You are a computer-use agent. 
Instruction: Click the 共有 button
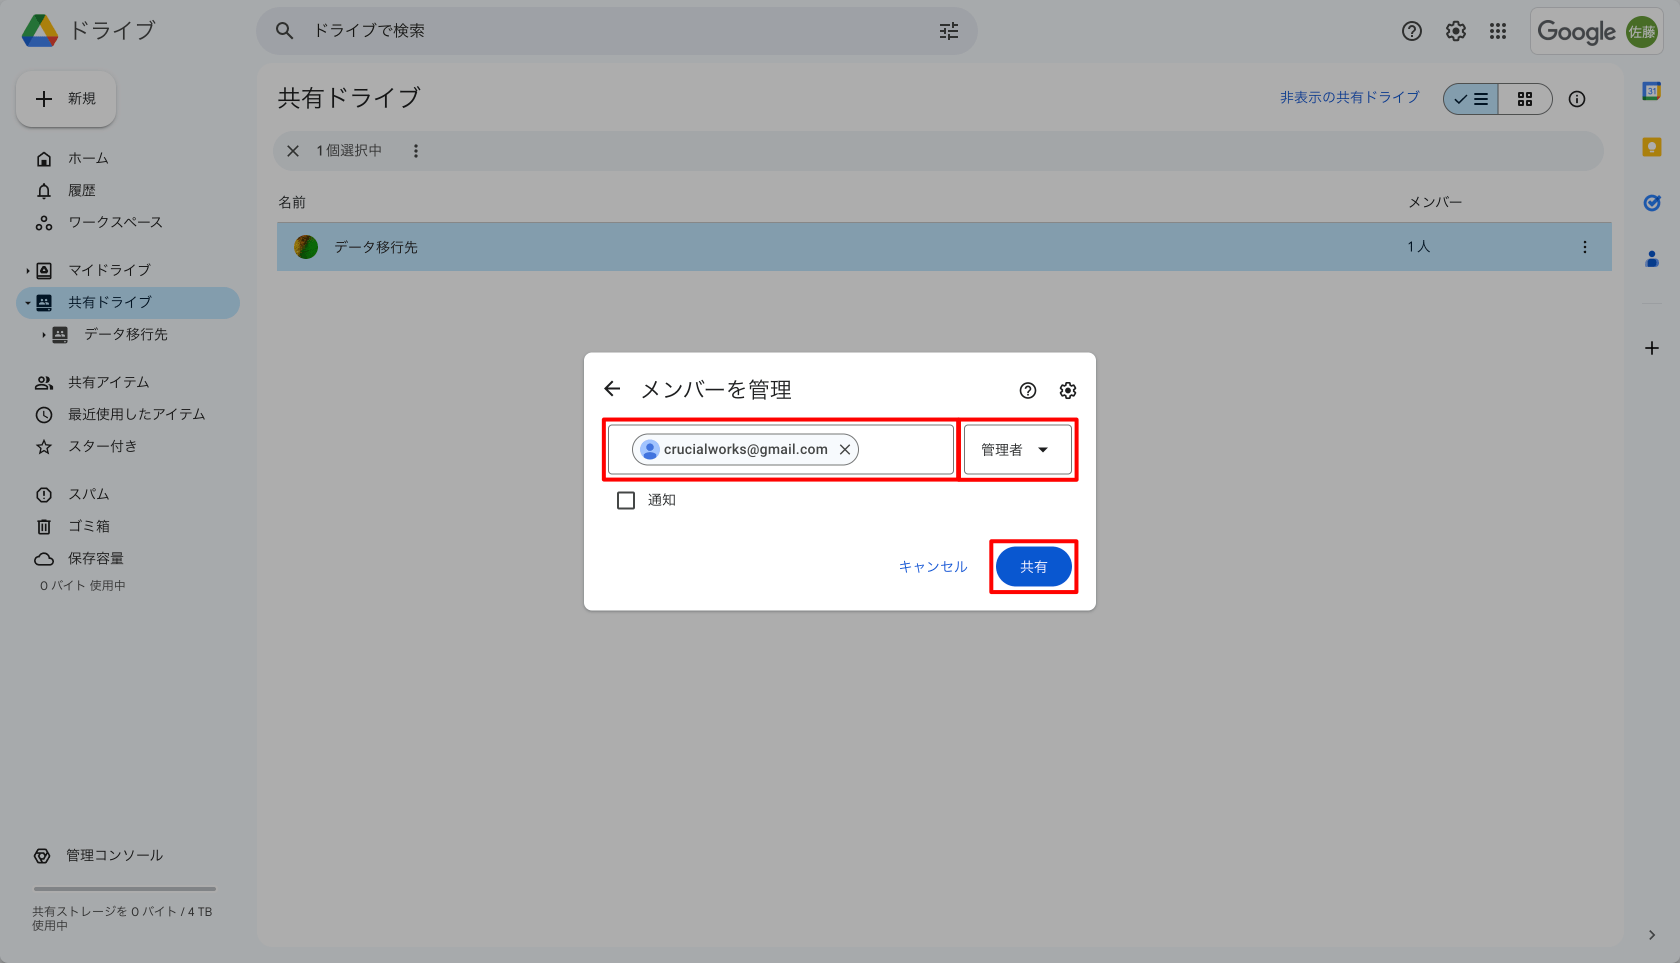[1034, 567]
